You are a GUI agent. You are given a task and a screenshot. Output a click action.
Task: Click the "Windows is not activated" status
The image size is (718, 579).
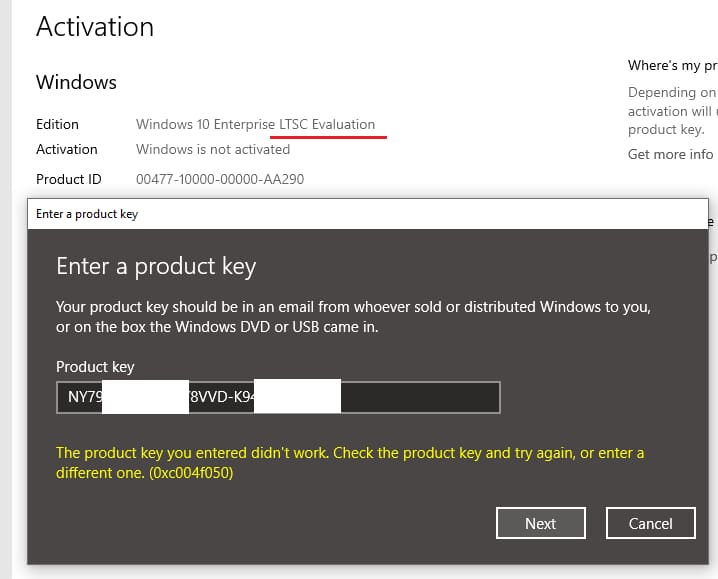(x=213, y=149)
